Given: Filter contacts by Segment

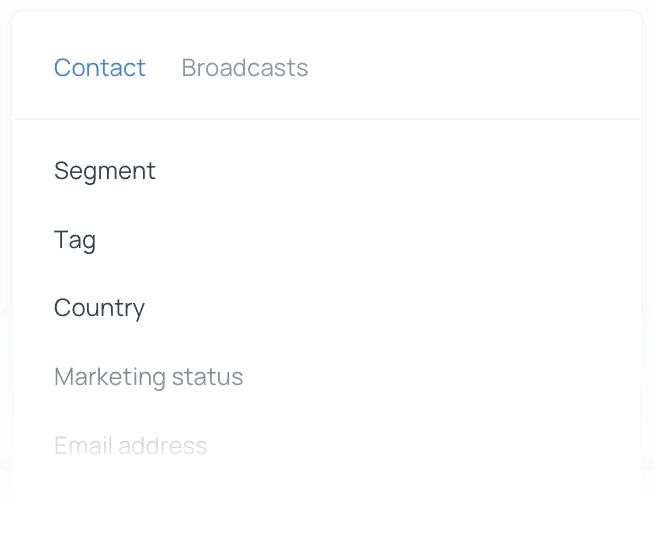Looking at the screenshot, I should tap(105, 171).
